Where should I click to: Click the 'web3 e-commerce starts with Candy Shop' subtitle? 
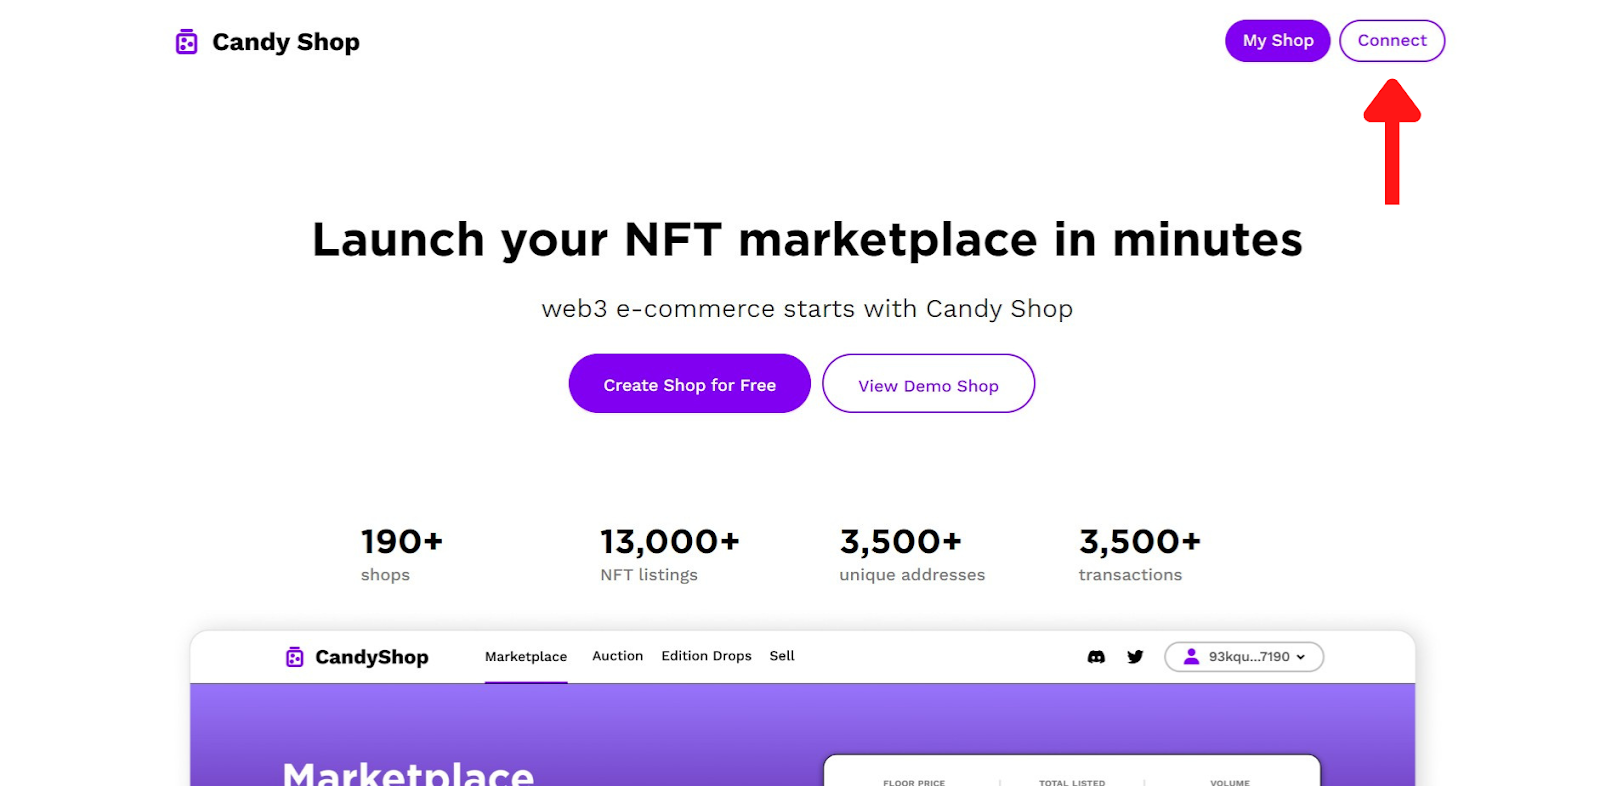coord(807,309)
